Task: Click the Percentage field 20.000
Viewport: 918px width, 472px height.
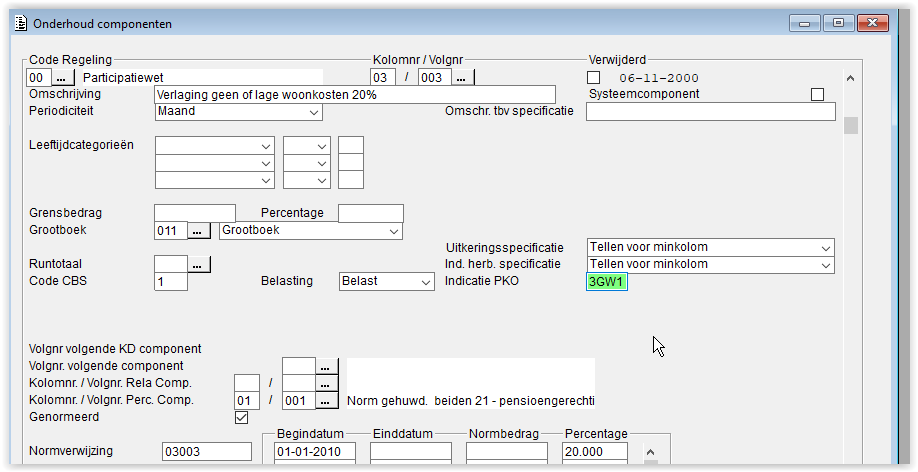Action: (x=595, y=452)
